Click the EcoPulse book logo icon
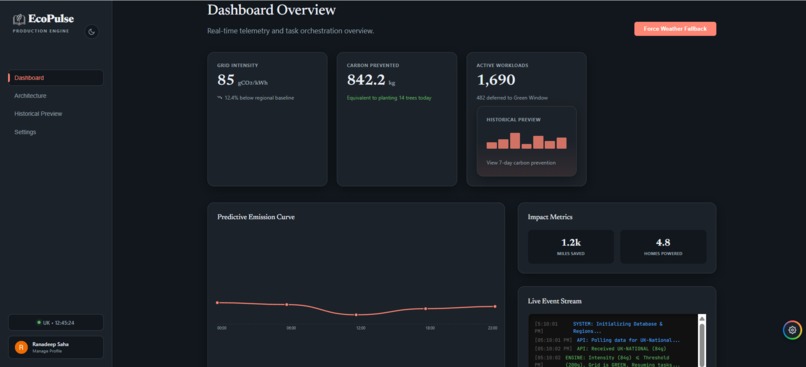This screenshot has width=806, height=367. pyautogui.click(x=19, y=20)
